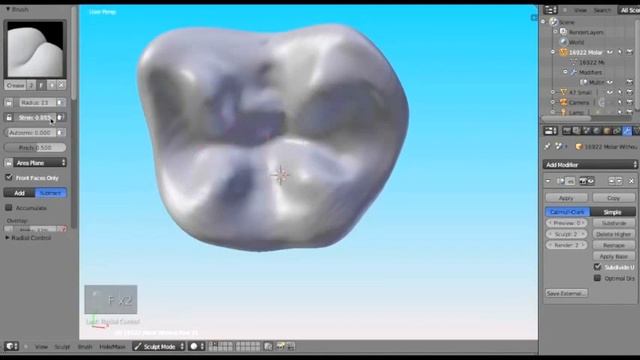The height and width of the screenshot is (360, 640).
Task: Click the Delete Higher button
Action: click(x=613, y=234)
